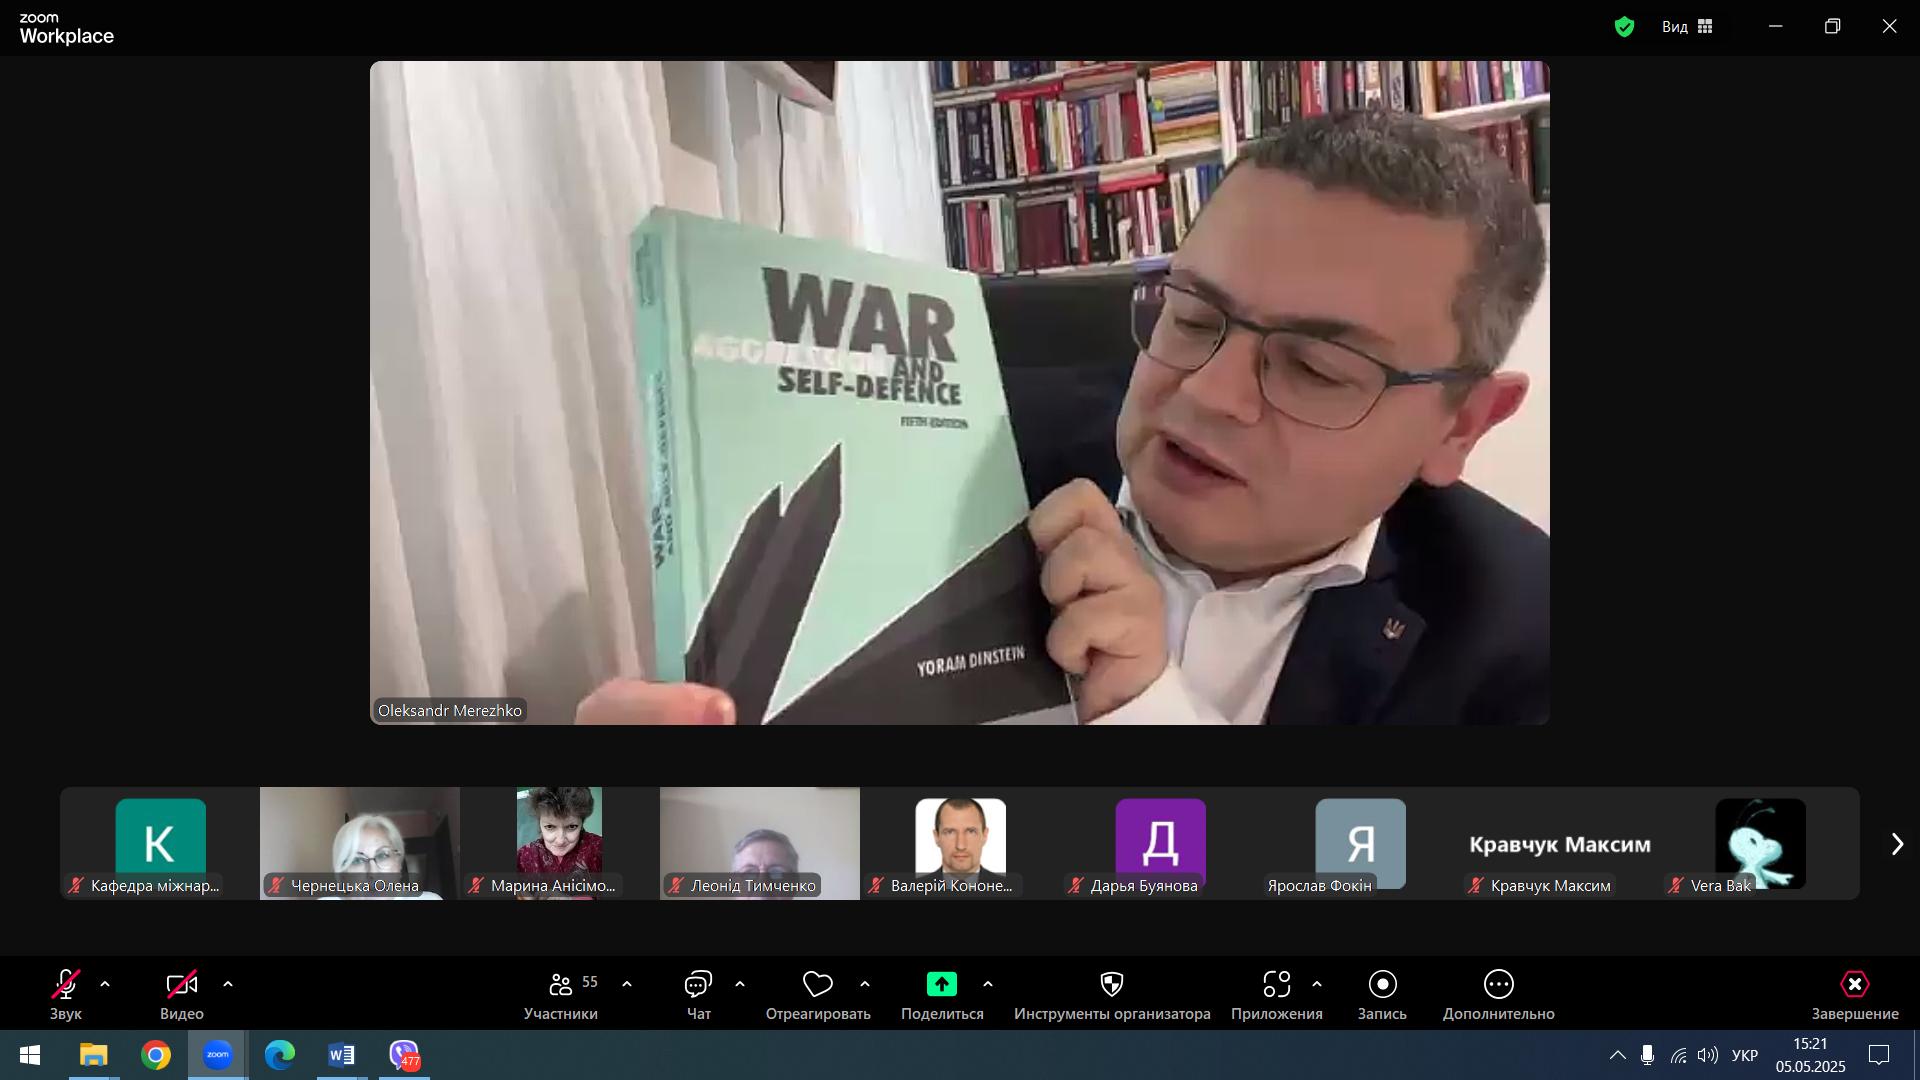The width and height of the screenshot is (1920, 1080).
Task: Open the Участники participants panel
Action: click(x=561, y=995)
